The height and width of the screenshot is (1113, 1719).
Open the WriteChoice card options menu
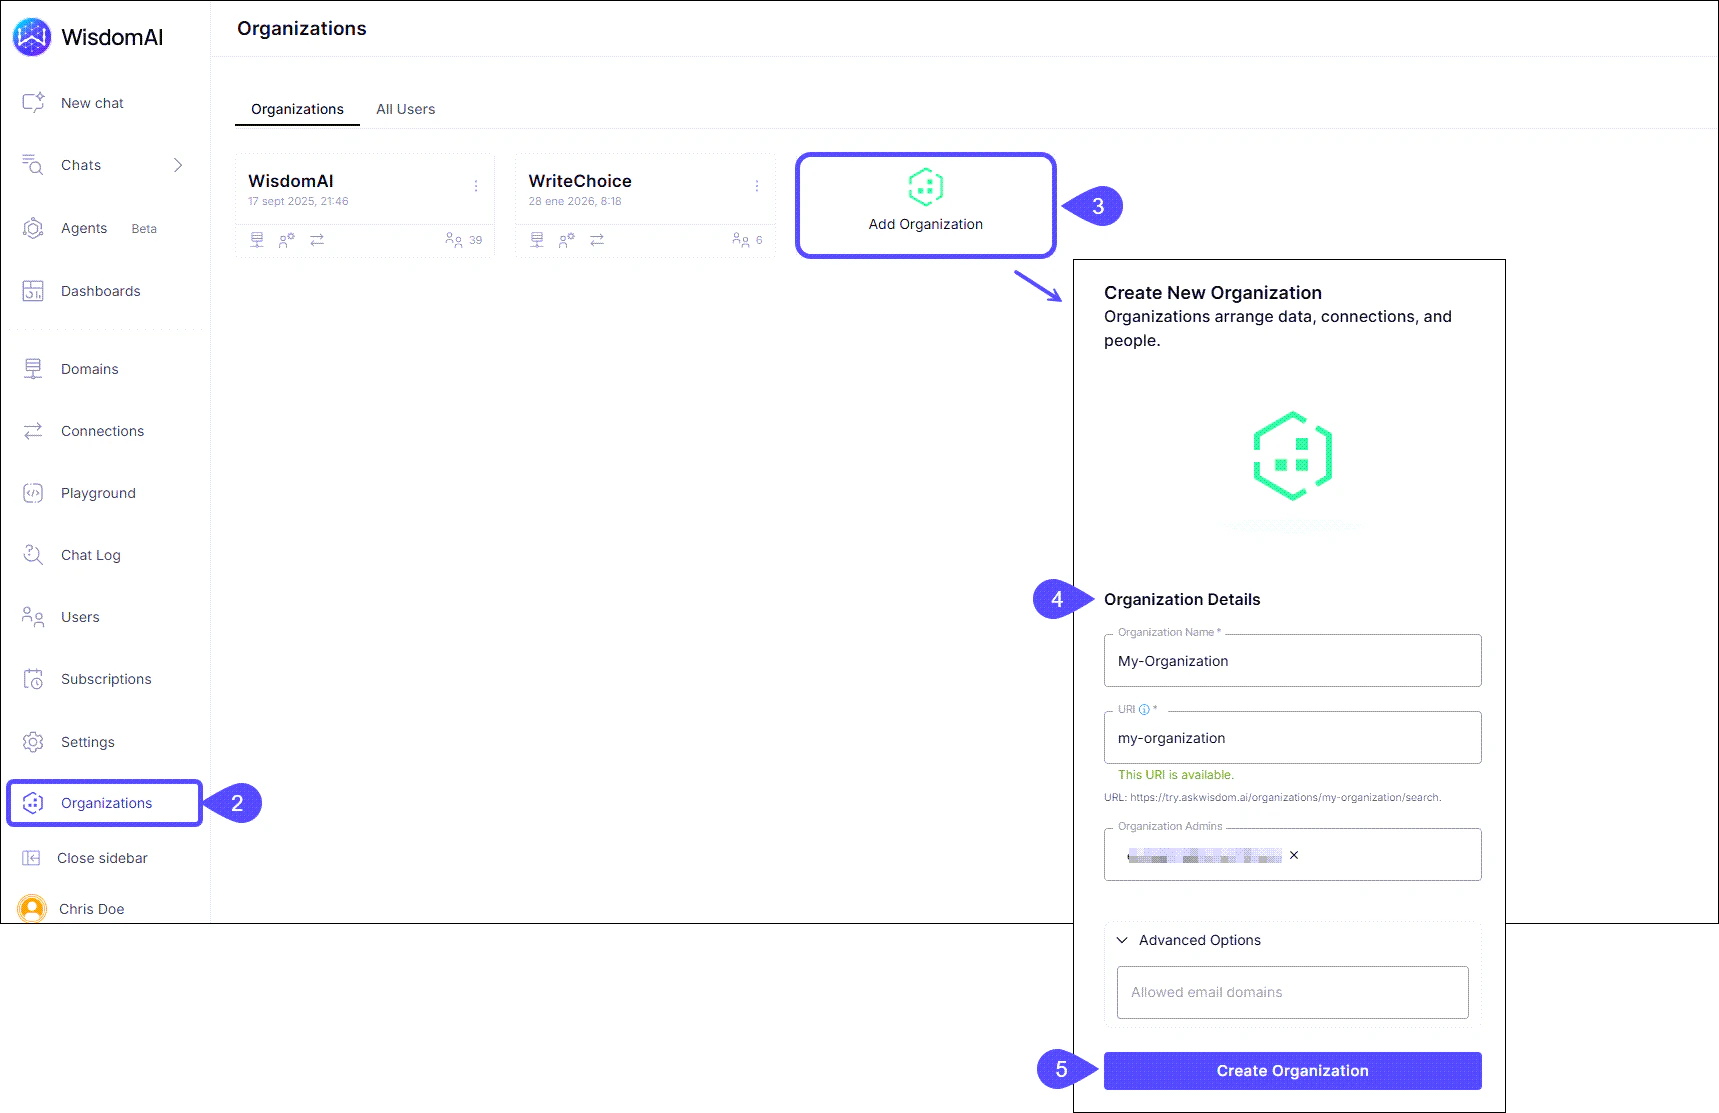coord(756,185)
